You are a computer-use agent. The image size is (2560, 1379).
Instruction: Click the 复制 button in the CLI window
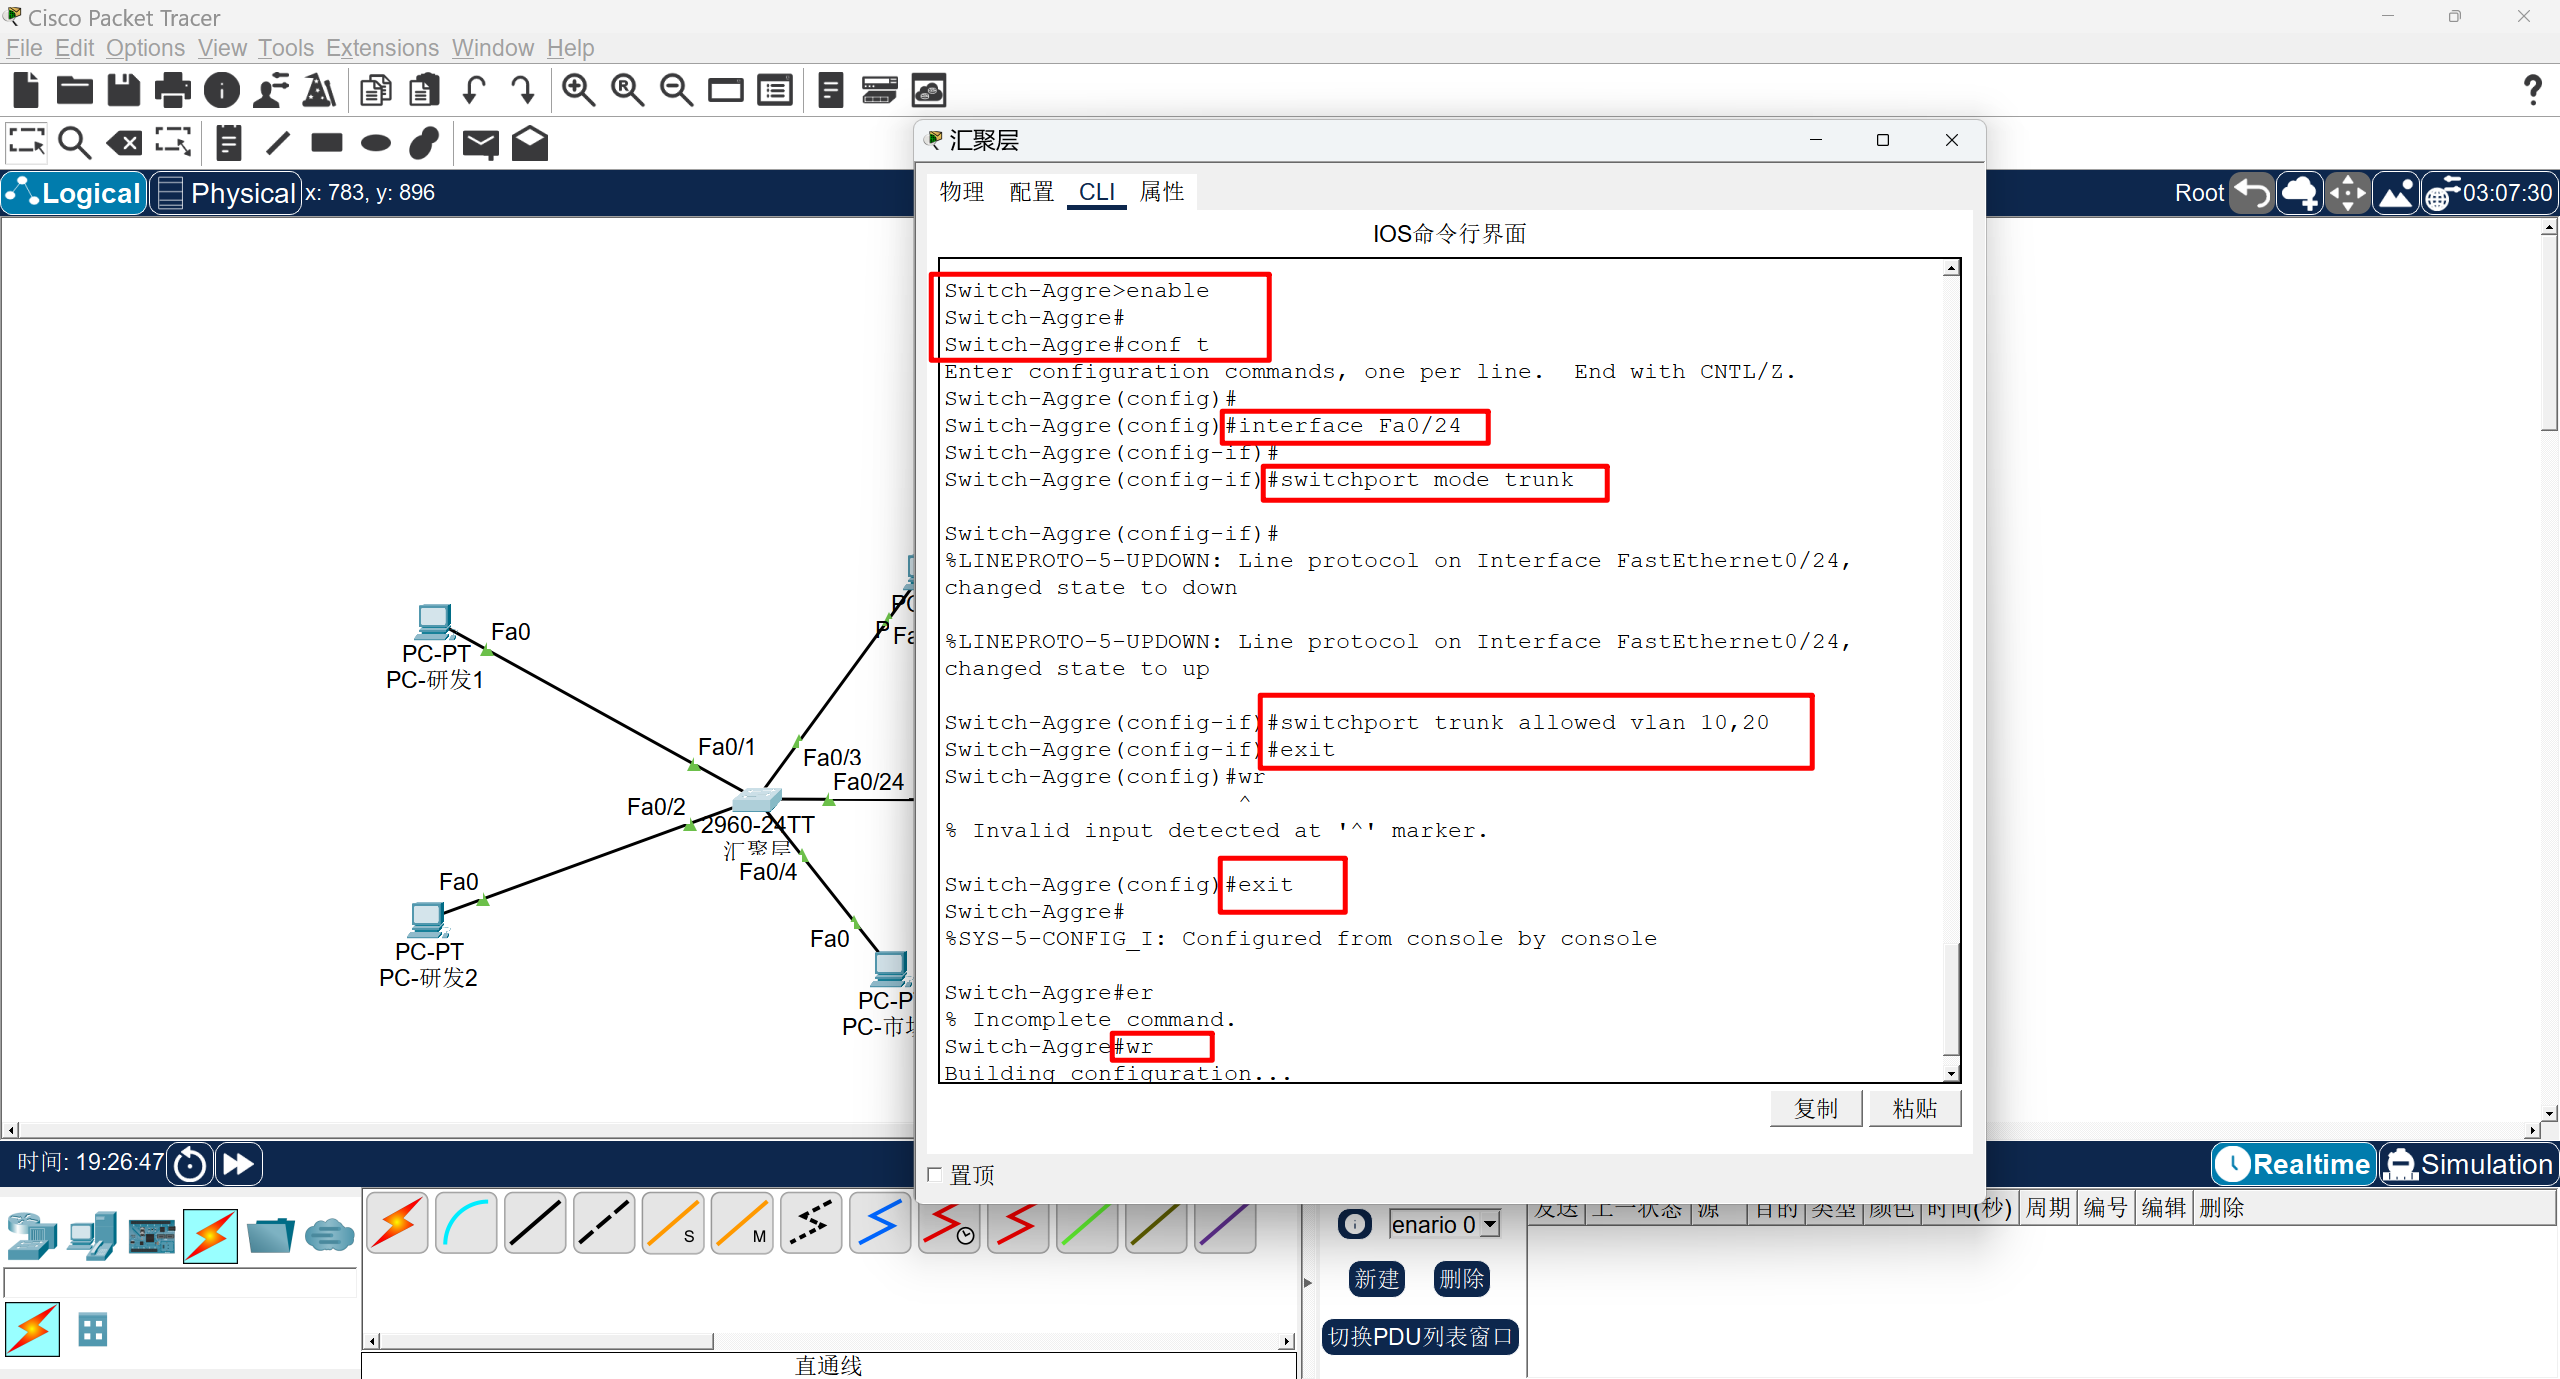(x=1816, y=1109)
